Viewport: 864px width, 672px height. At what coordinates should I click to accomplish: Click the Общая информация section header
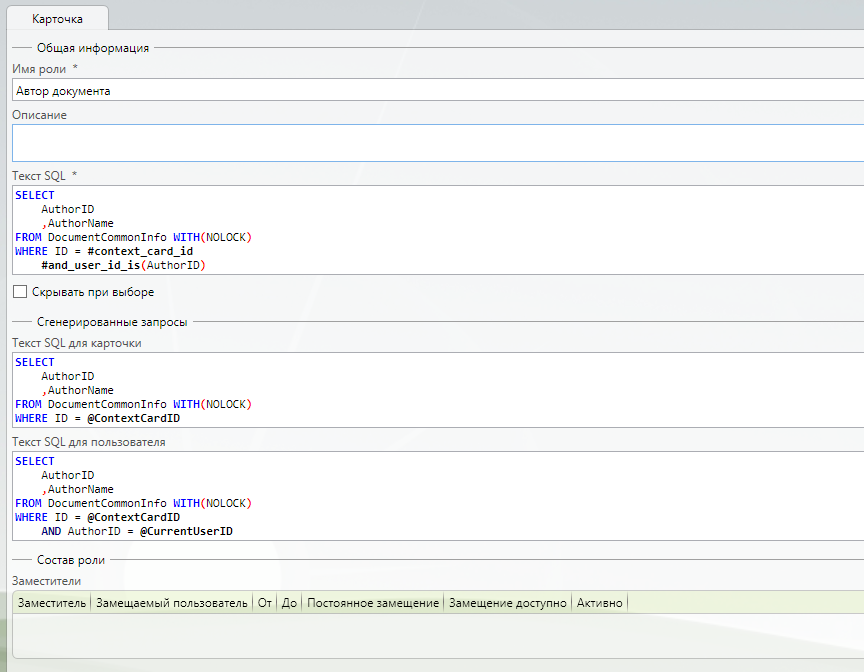93,47
